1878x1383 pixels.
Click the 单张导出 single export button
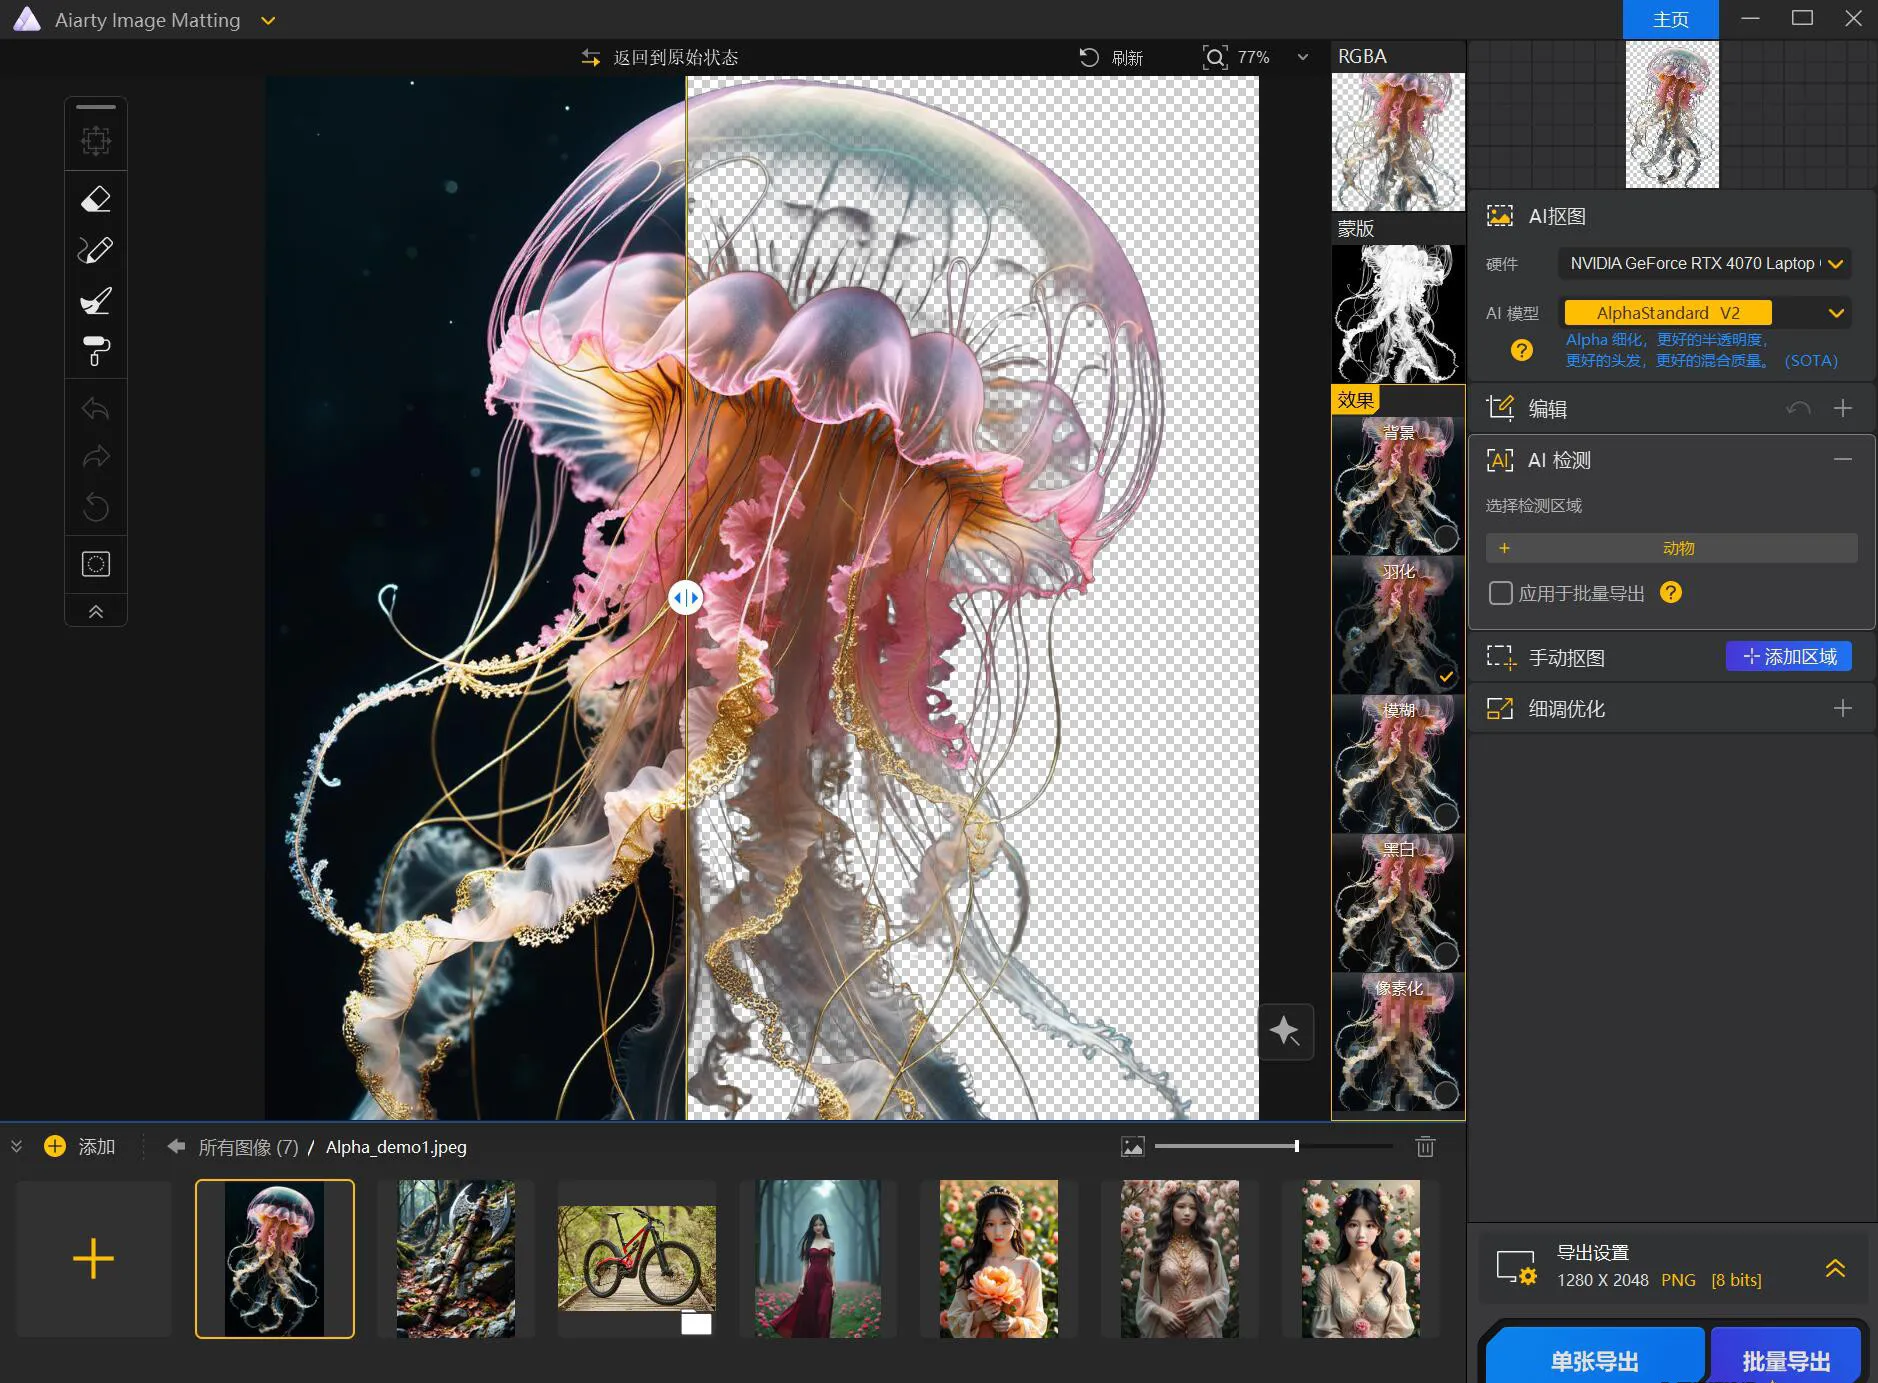[1594, 1358]
